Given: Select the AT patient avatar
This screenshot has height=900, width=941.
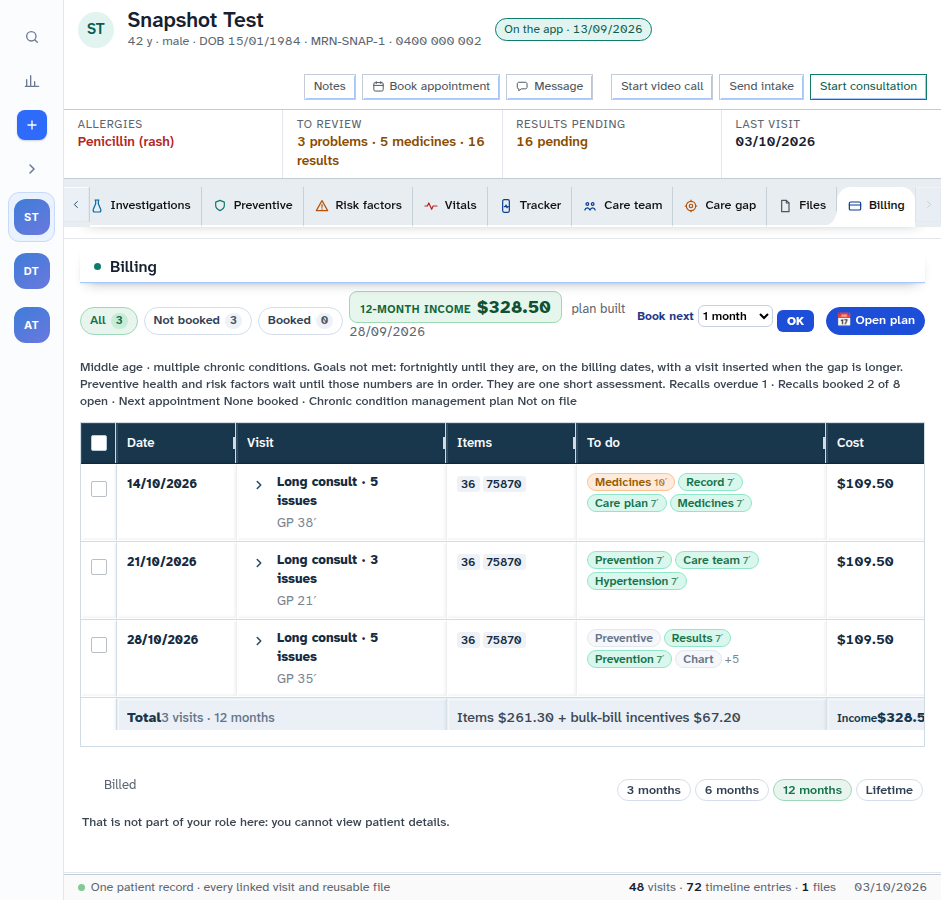Looking at the screenshot, I should [x=32, y=325].
